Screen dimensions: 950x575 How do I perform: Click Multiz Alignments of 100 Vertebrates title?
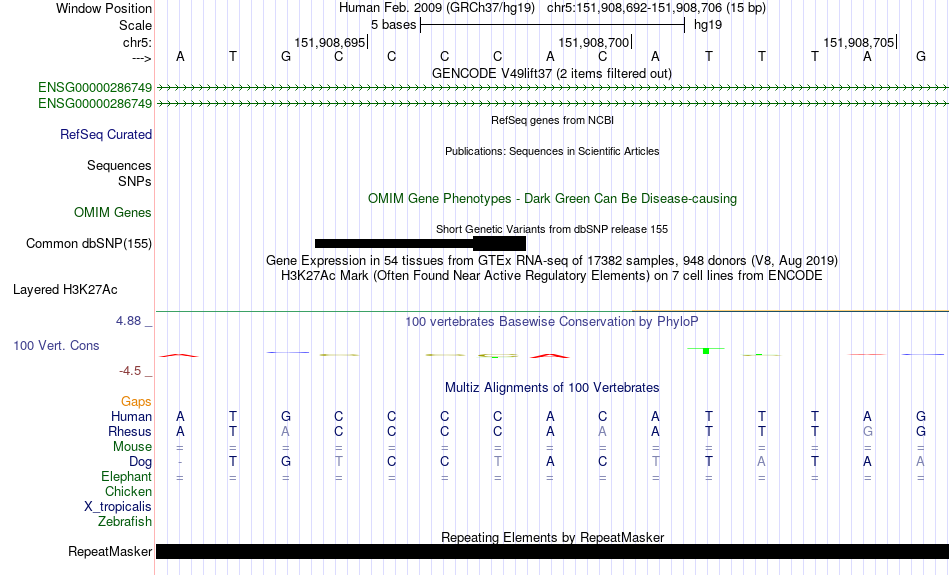pos(552,387)
